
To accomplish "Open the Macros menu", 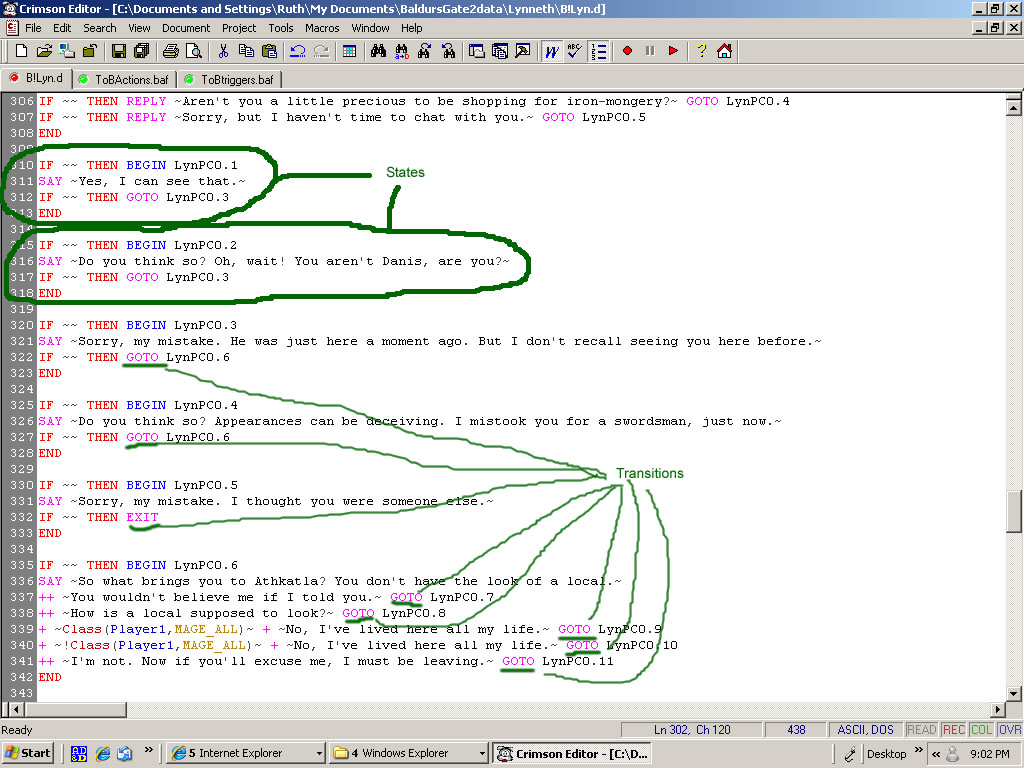I will click(322, 28).
